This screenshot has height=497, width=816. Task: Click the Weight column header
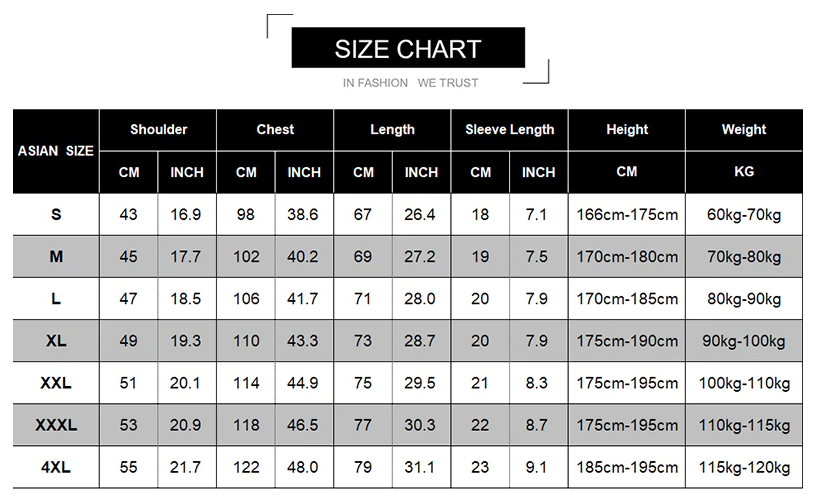pos(744,129)
